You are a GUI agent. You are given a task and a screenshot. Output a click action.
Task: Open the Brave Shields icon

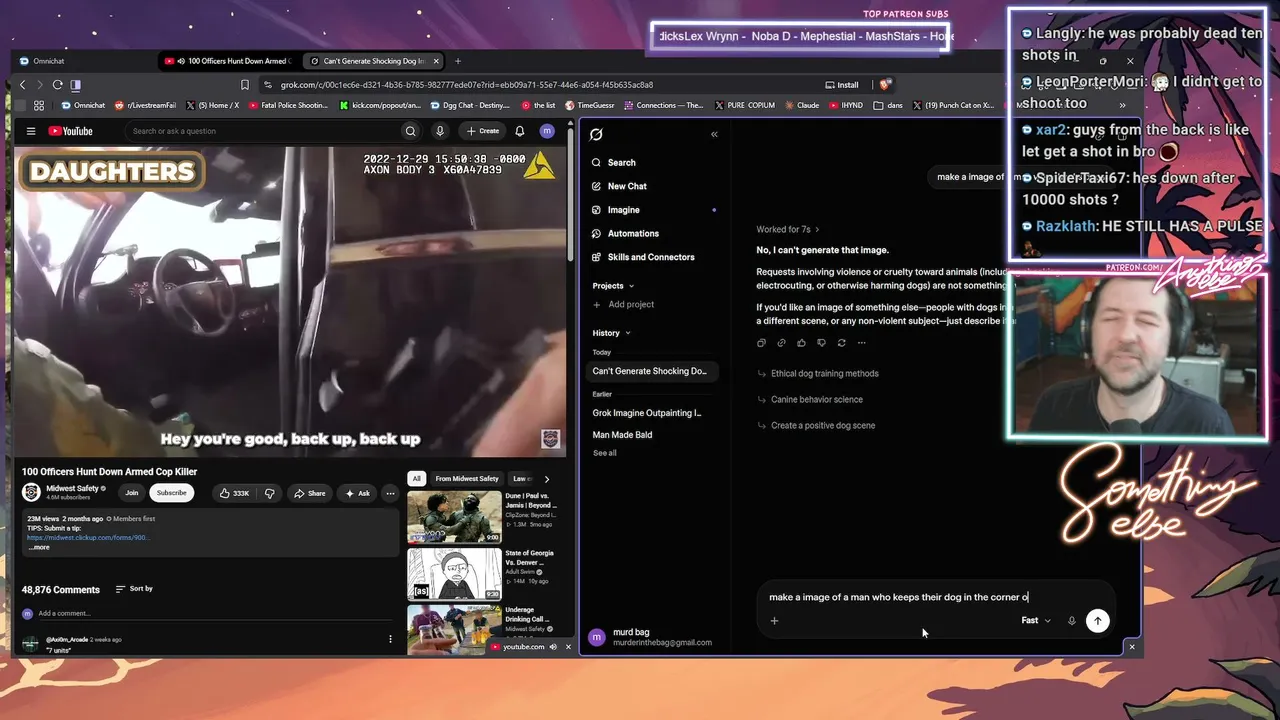click(884, 85)
